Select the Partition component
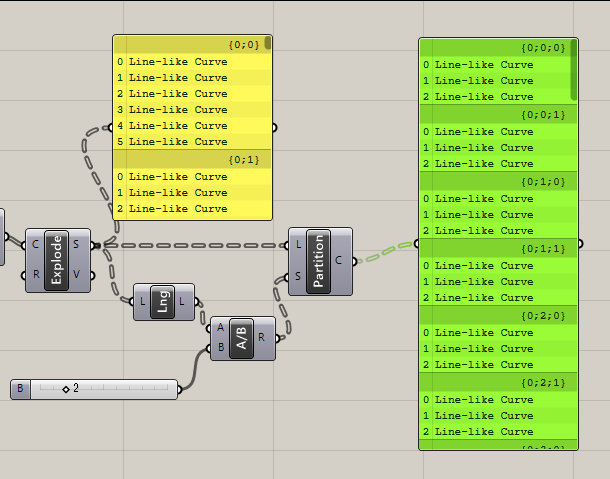Image resolution: width=610 pixels, height=479 pixels. (x=320, y=261)
